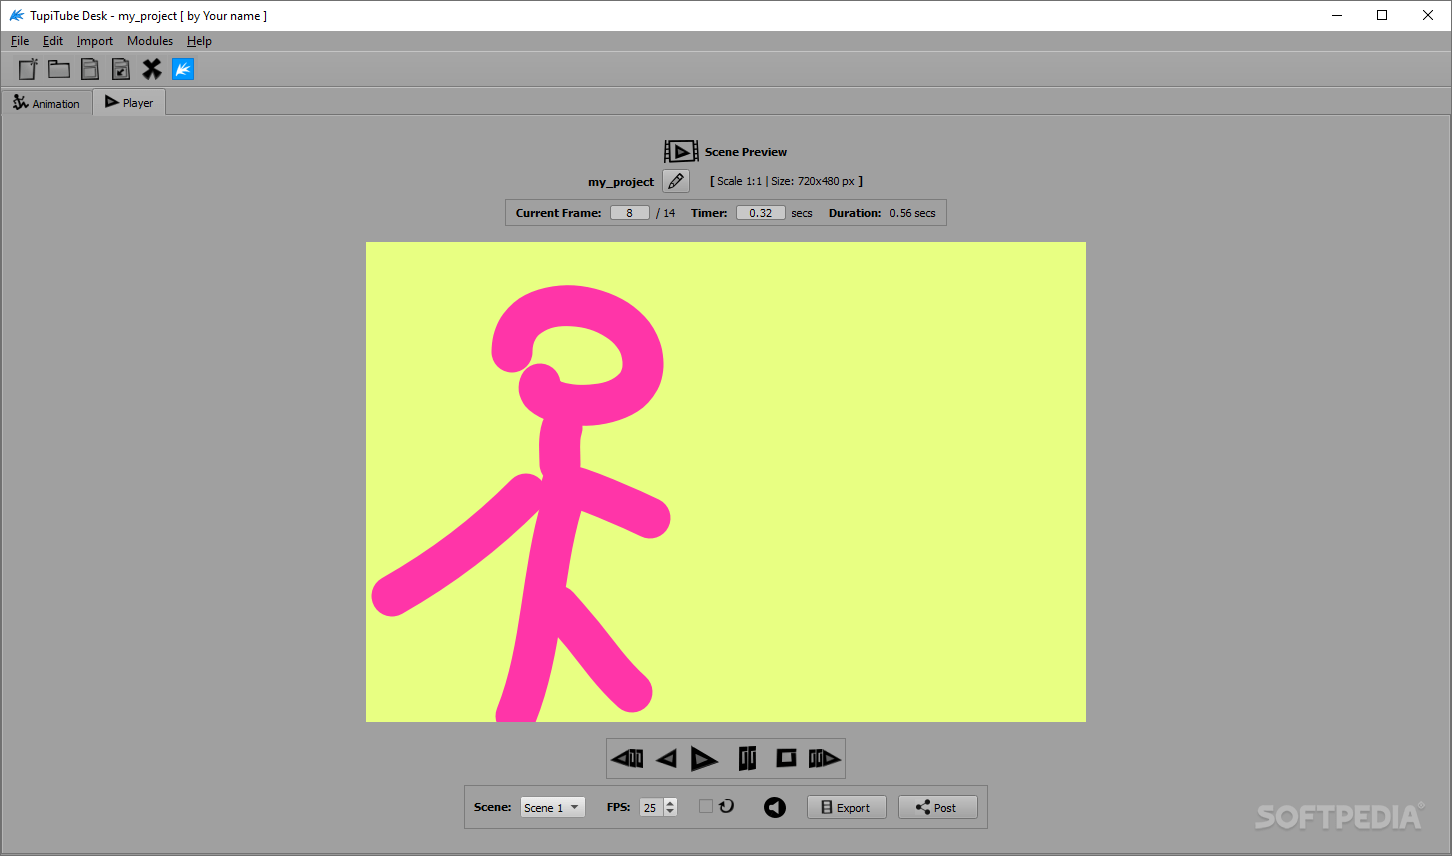Open the Scene 1 dropdown
This screenshot has width=1452, height=856.
(x=552, y=807)
